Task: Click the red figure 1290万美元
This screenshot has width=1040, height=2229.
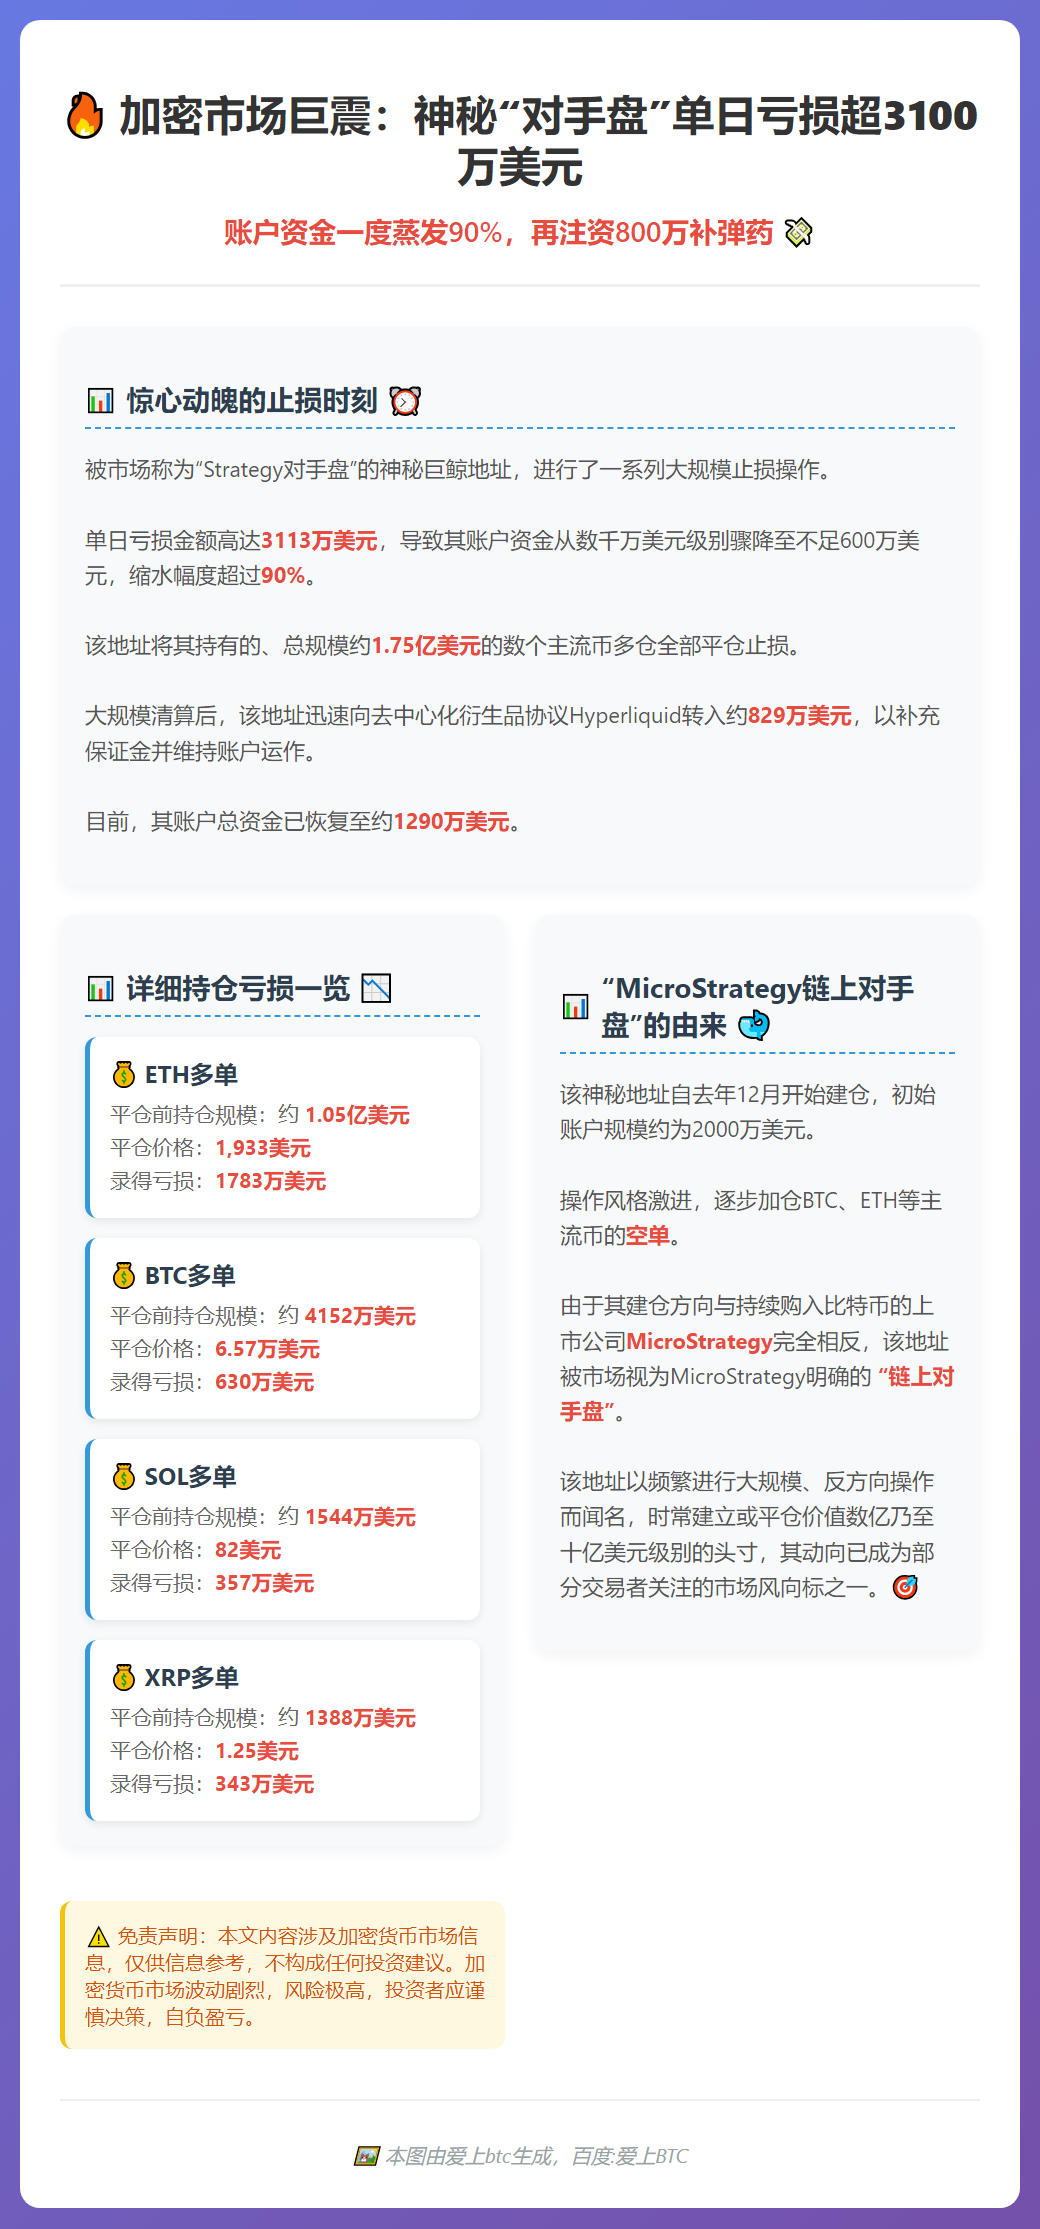Action: (451, 822)
